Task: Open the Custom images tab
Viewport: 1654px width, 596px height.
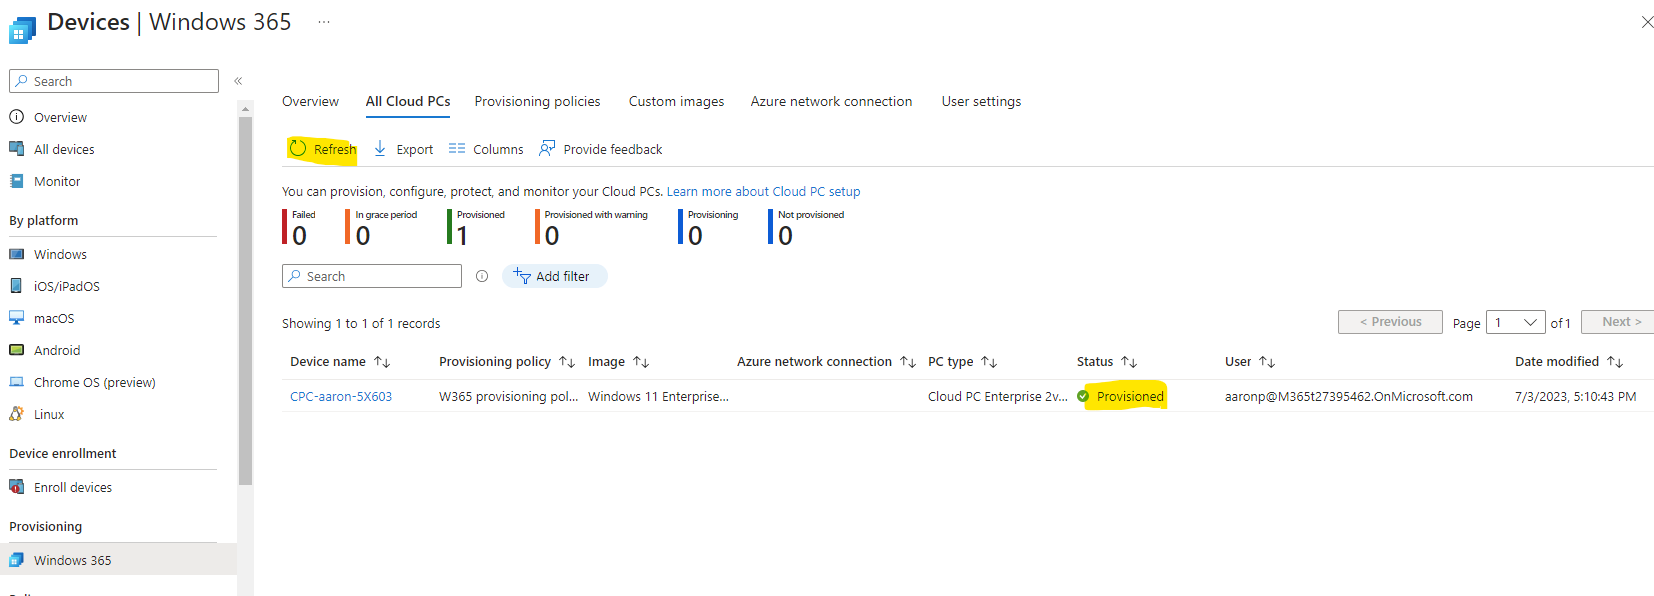Action: coord(676,101)
